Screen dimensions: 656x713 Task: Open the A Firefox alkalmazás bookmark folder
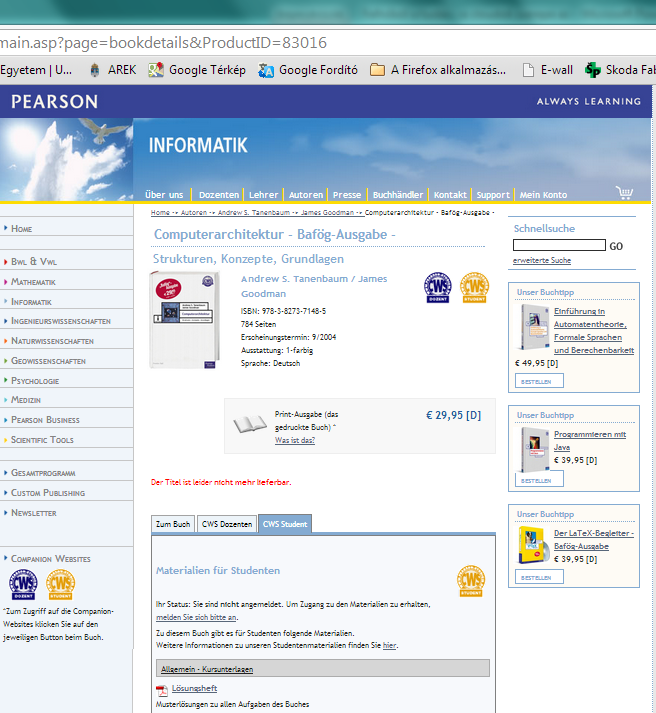pyautogui.click(x=438, y=70)
